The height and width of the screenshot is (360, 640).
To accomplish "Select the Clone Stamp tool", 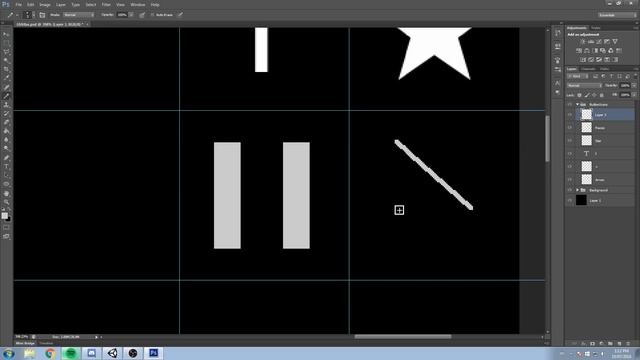I will tap(6, 105).
